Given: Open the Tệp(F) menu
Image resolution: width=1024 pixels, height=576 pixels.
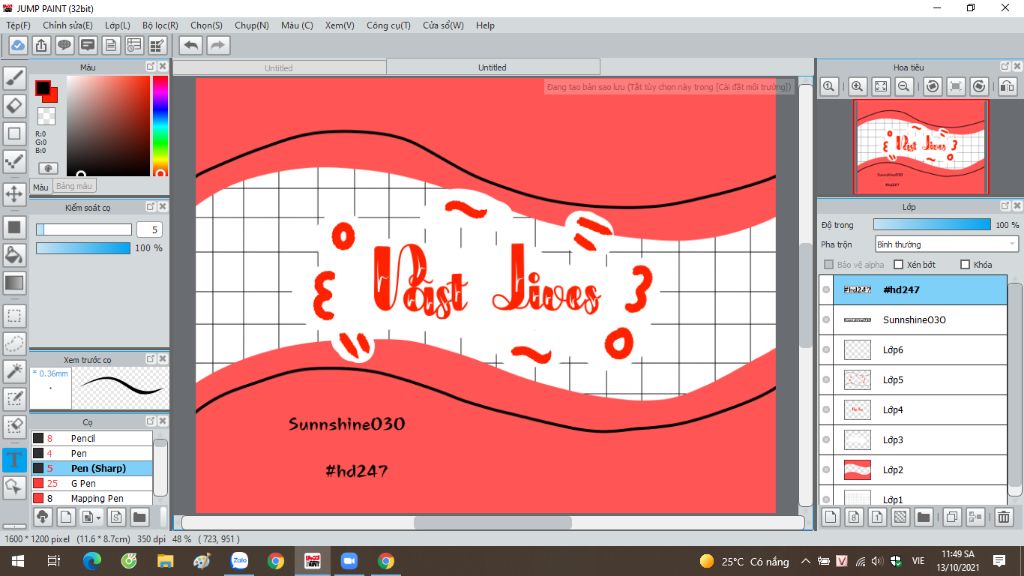Looking at the screenshot, I should click(18, 25).
